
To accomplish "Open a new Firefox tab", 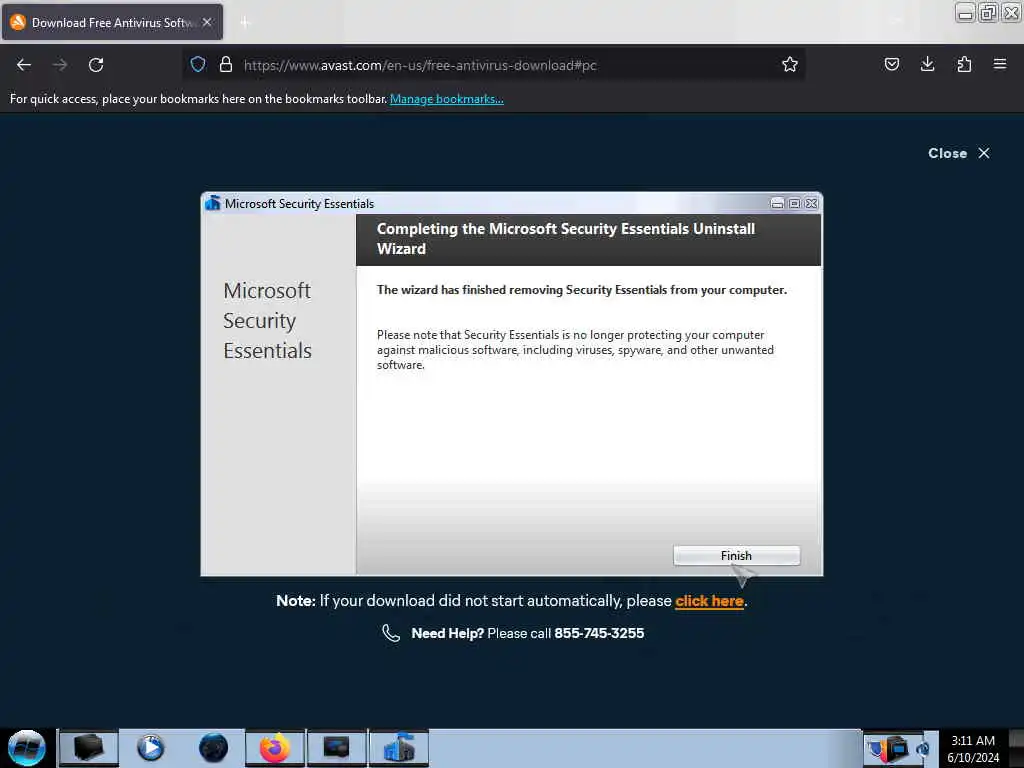I will [x=245, y=23].
